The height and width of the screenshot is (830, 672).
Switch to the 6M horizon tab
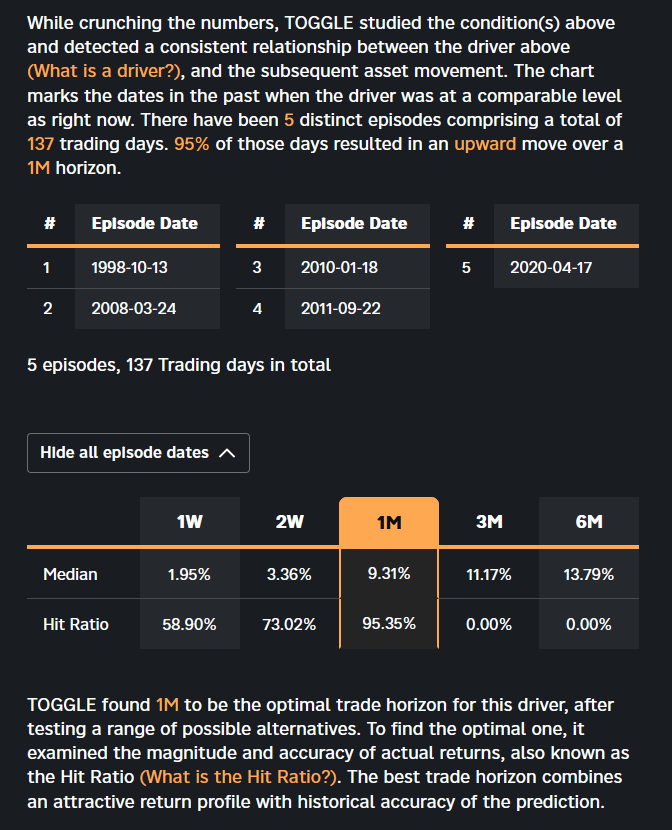(589, 521)
